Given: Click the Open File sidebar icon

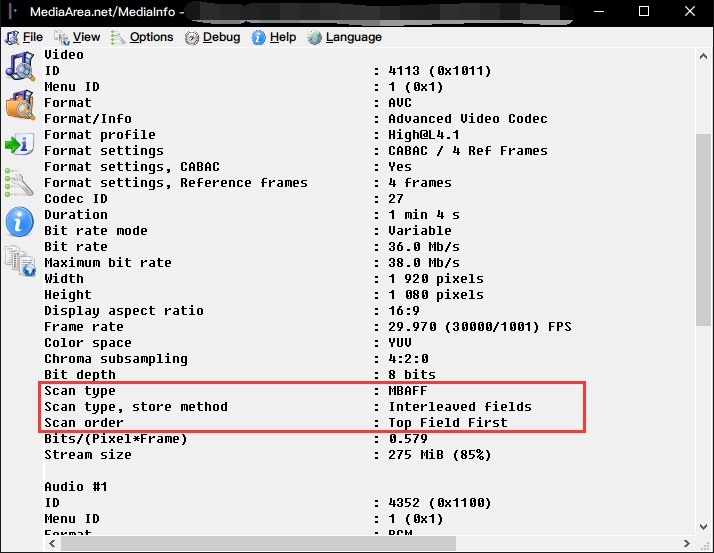Looking at the screenshot, I should click(19, 66).
